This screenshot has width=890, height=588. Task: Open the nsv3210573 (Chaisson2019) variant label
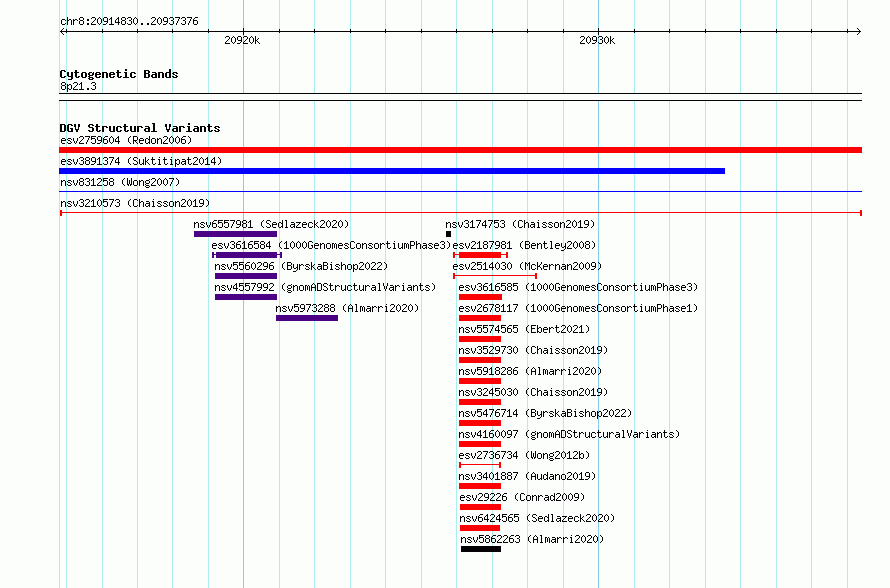135,203
